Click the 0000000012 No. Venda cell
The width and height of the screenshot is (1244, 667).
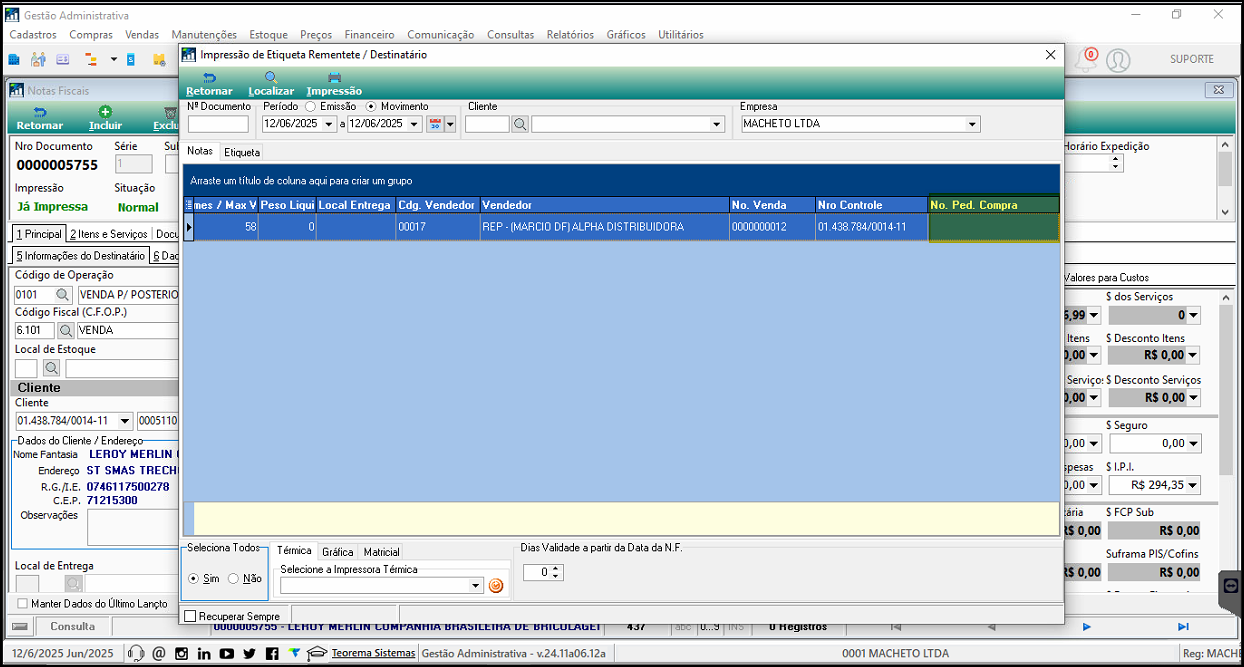772,227
